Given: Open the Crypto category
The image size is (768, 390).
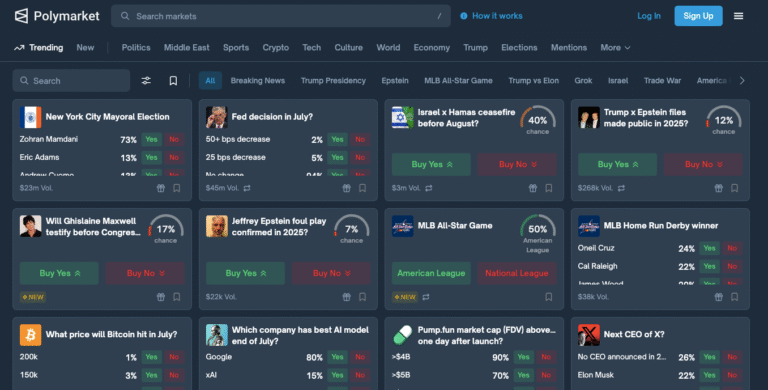Looking at the screenshot, I should pos(276,48).
